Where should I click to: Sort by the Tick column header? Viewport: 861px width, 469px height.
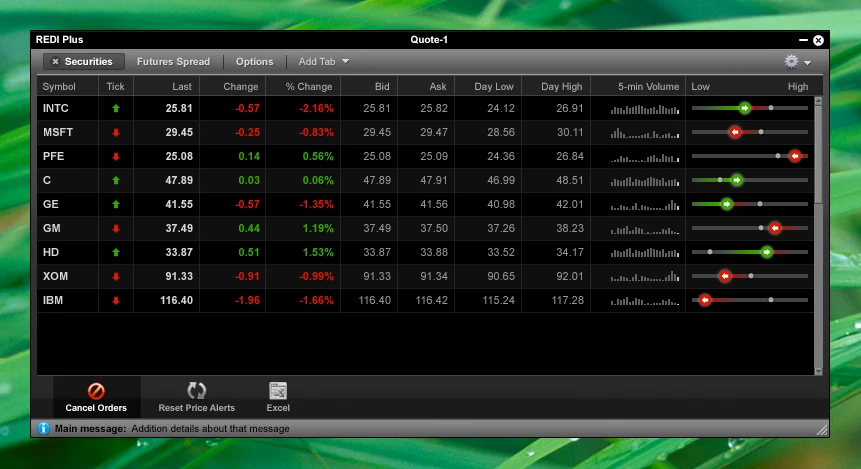point(115,86)
